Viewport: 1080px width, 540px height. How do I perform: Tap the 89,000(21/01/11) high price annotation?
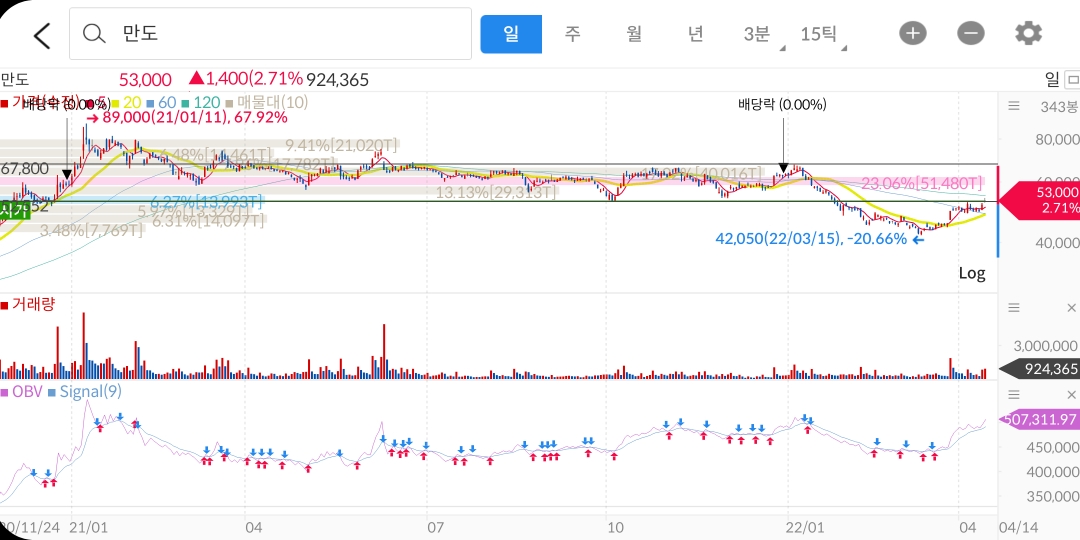(186, 118)
